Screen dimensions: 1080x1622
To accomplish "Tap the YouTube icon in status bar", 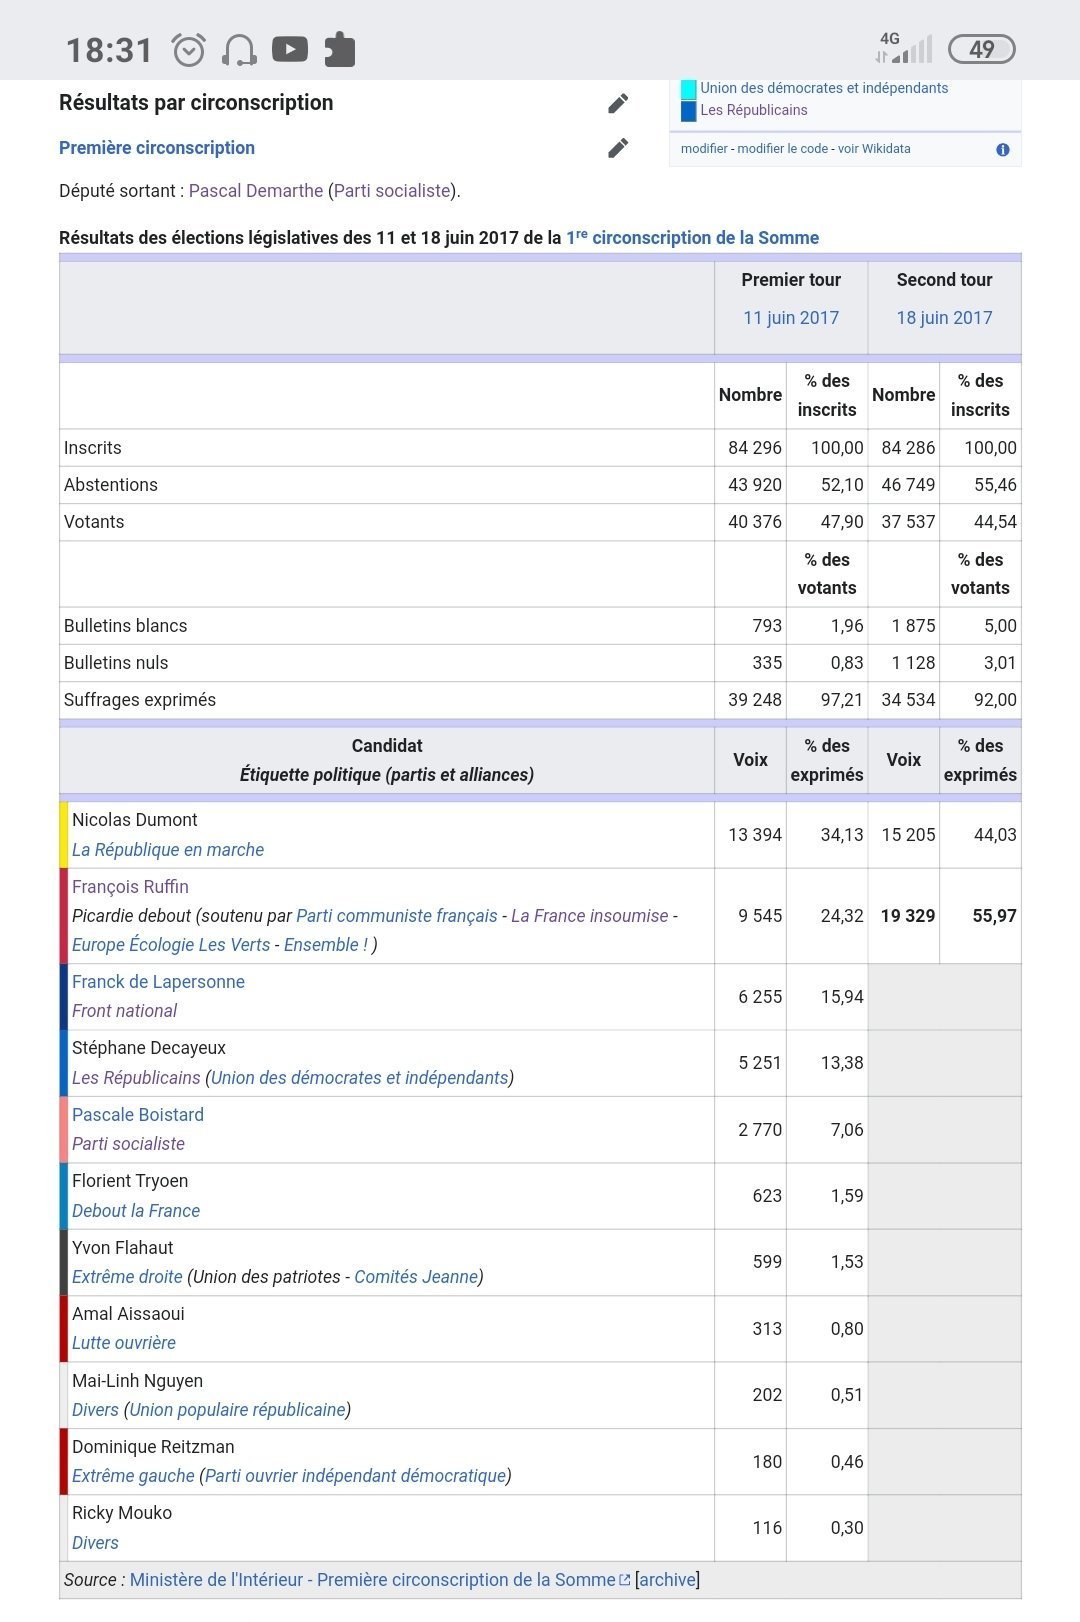I will click(290, 49).
